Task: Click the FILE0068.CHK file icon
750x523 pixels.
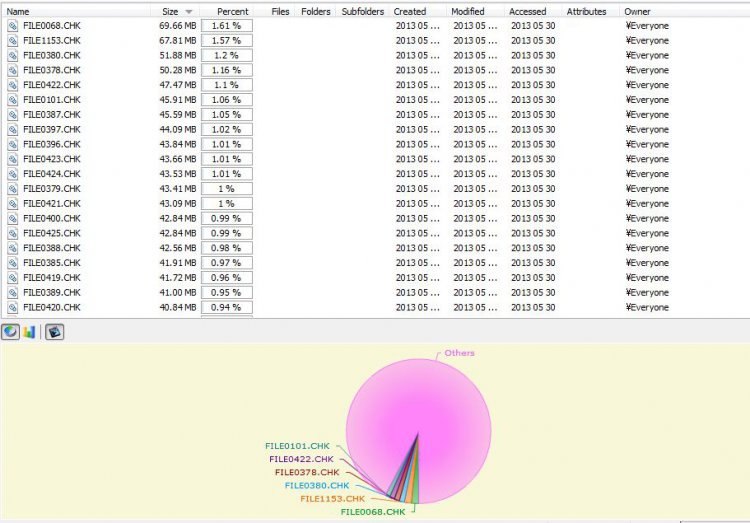Action: [12, 26]
